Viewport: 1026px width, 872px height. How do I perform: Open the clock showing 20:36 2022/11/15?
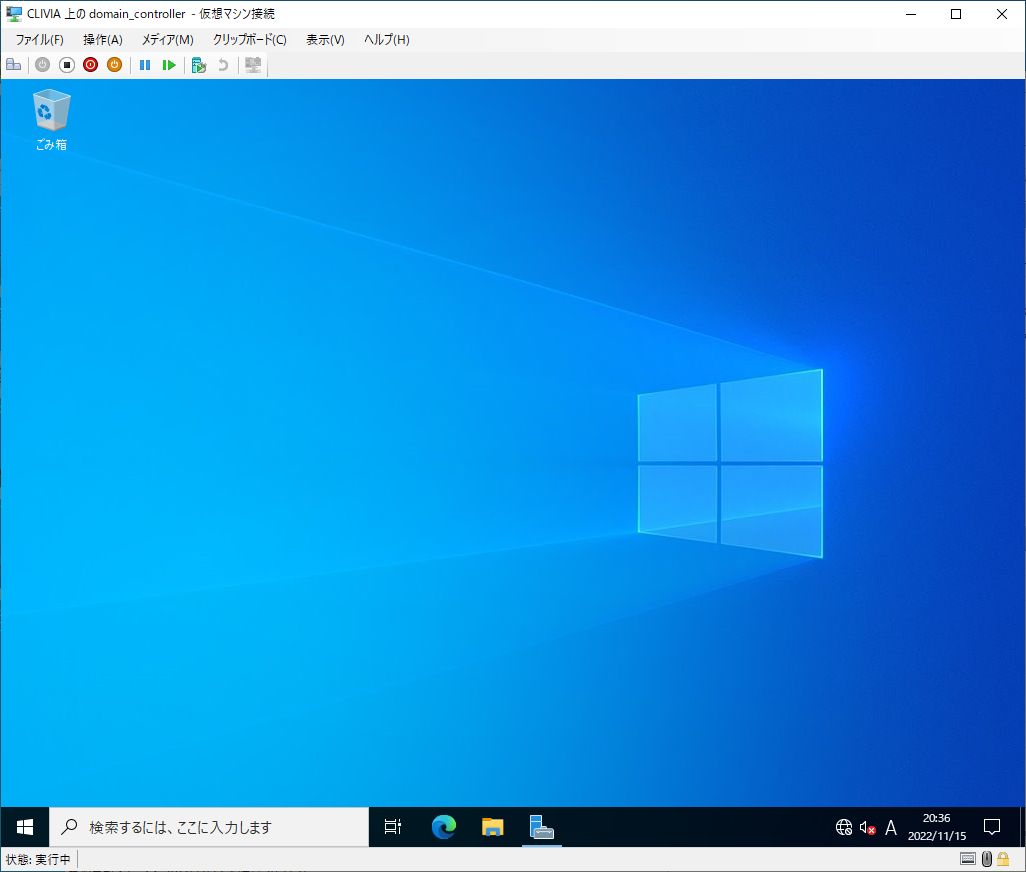click(x=936, y=828)
